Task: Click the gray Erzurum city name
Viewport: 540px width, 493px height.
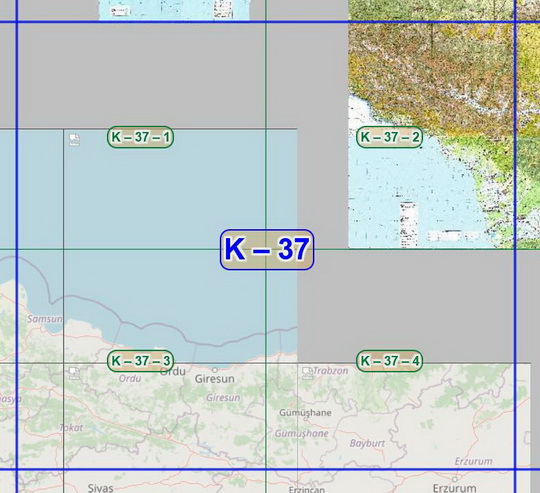Action: coord(455,488)
